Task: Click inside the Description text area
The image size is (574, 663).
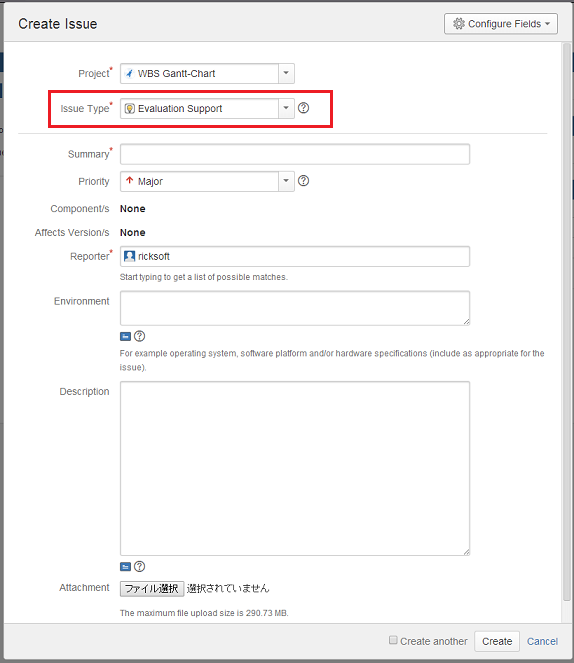Action: click(x=295, y=468)
